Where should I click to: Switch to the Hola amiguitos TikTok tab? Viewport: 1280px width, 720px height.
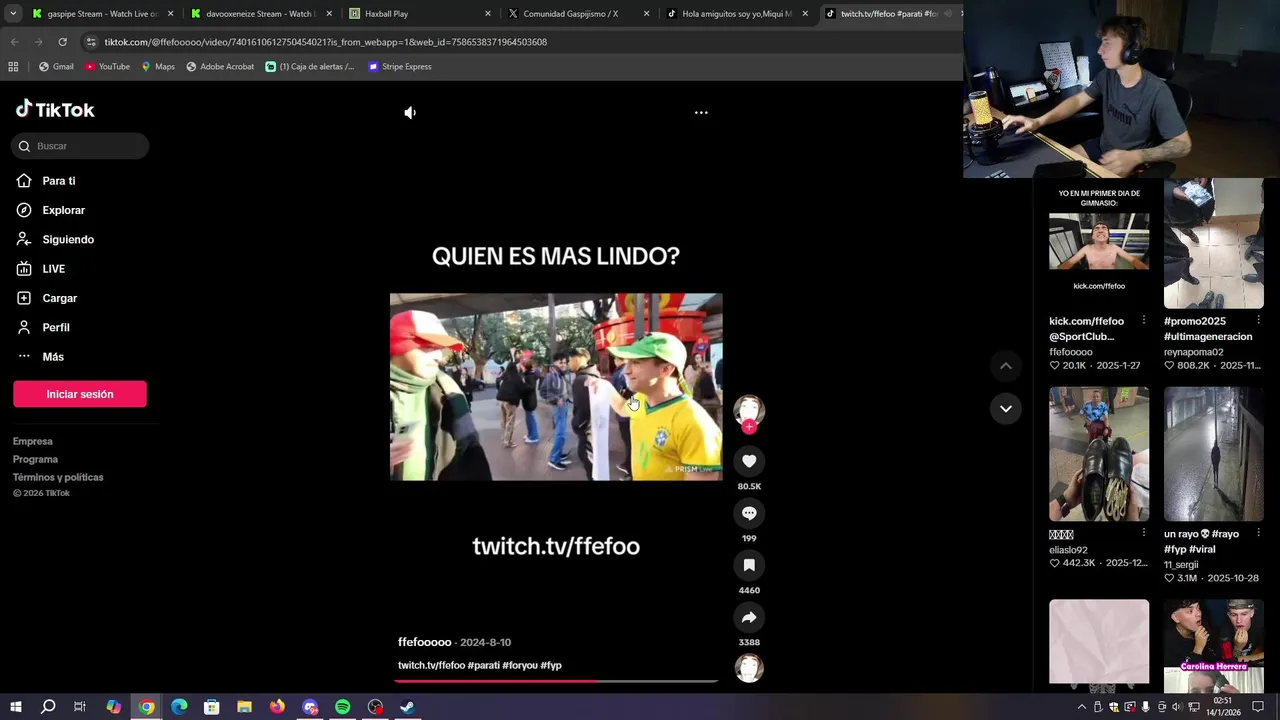[x=737, y=14]
